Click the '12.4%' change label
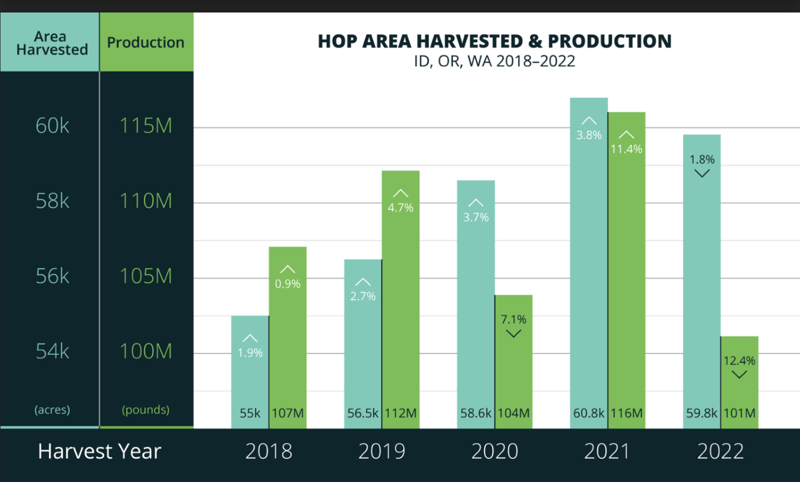 click(739, 361)
